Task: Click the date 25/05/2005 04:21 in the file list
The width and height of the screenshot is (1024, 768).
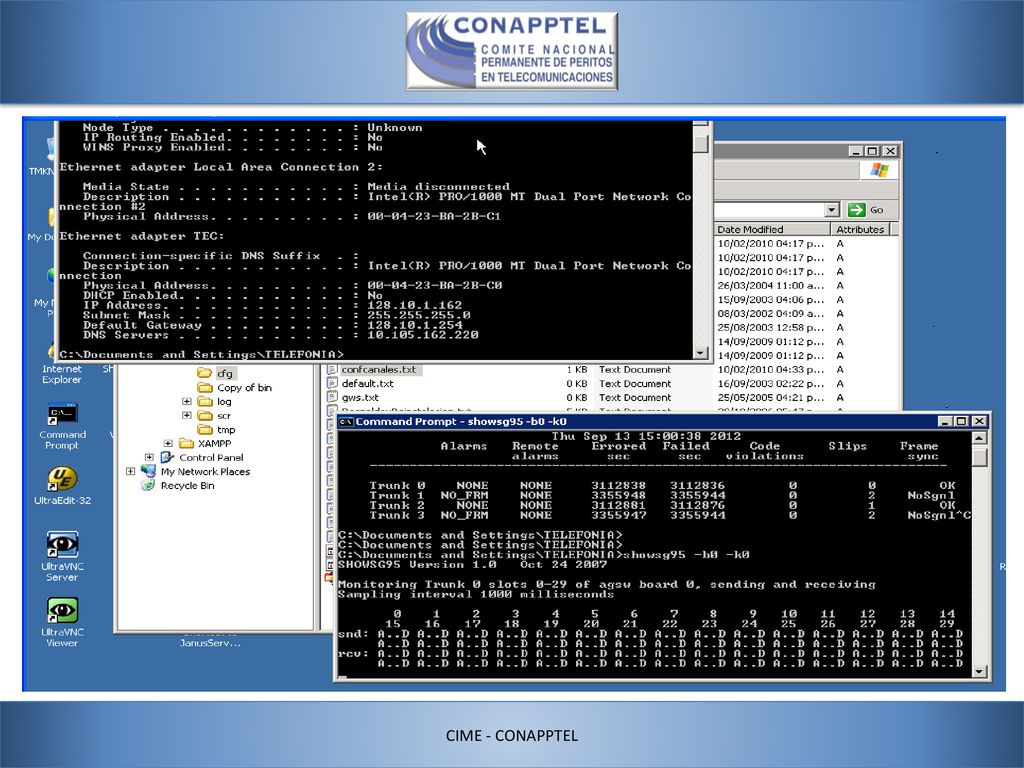Action: point(771,398)
